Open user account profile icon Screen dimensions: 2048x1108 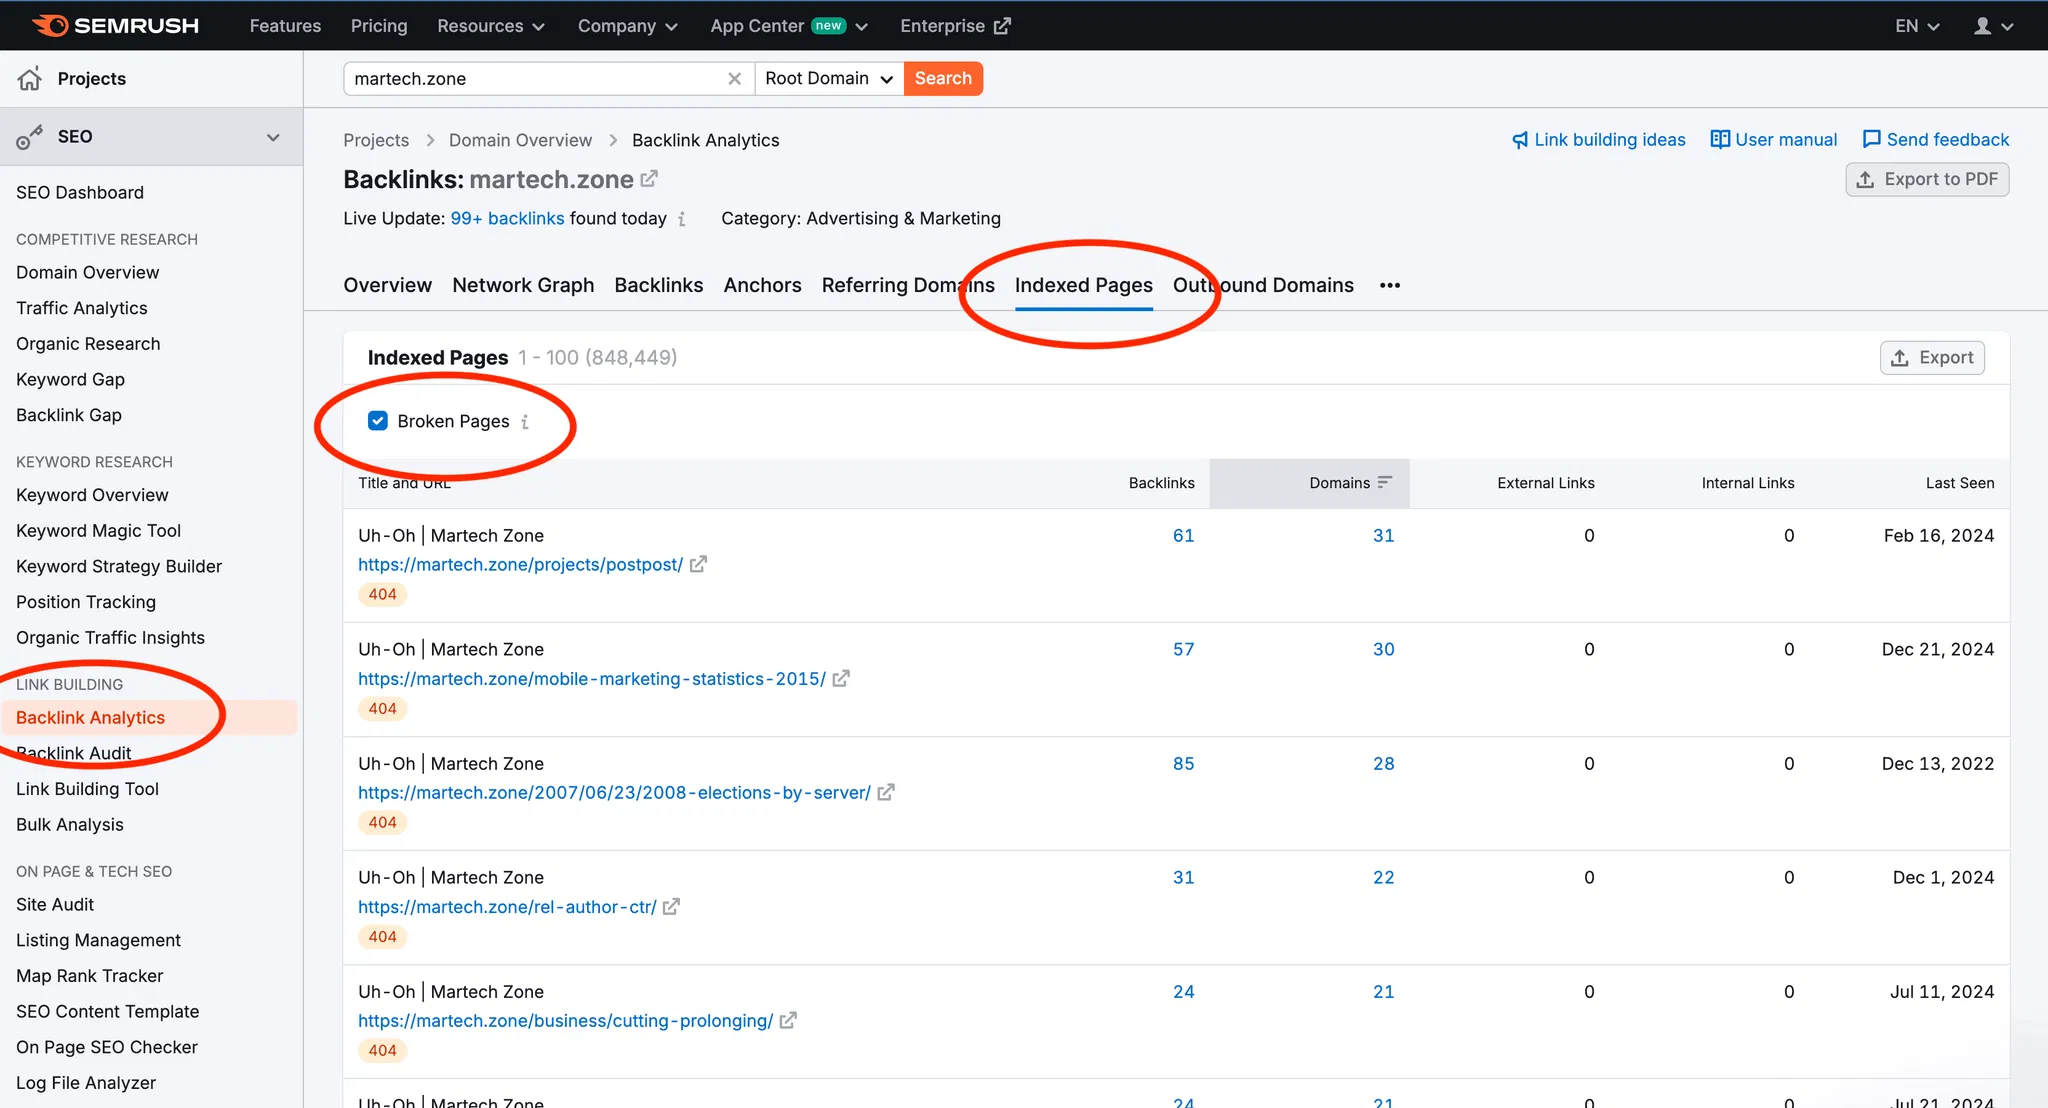tap(1982, 26)
